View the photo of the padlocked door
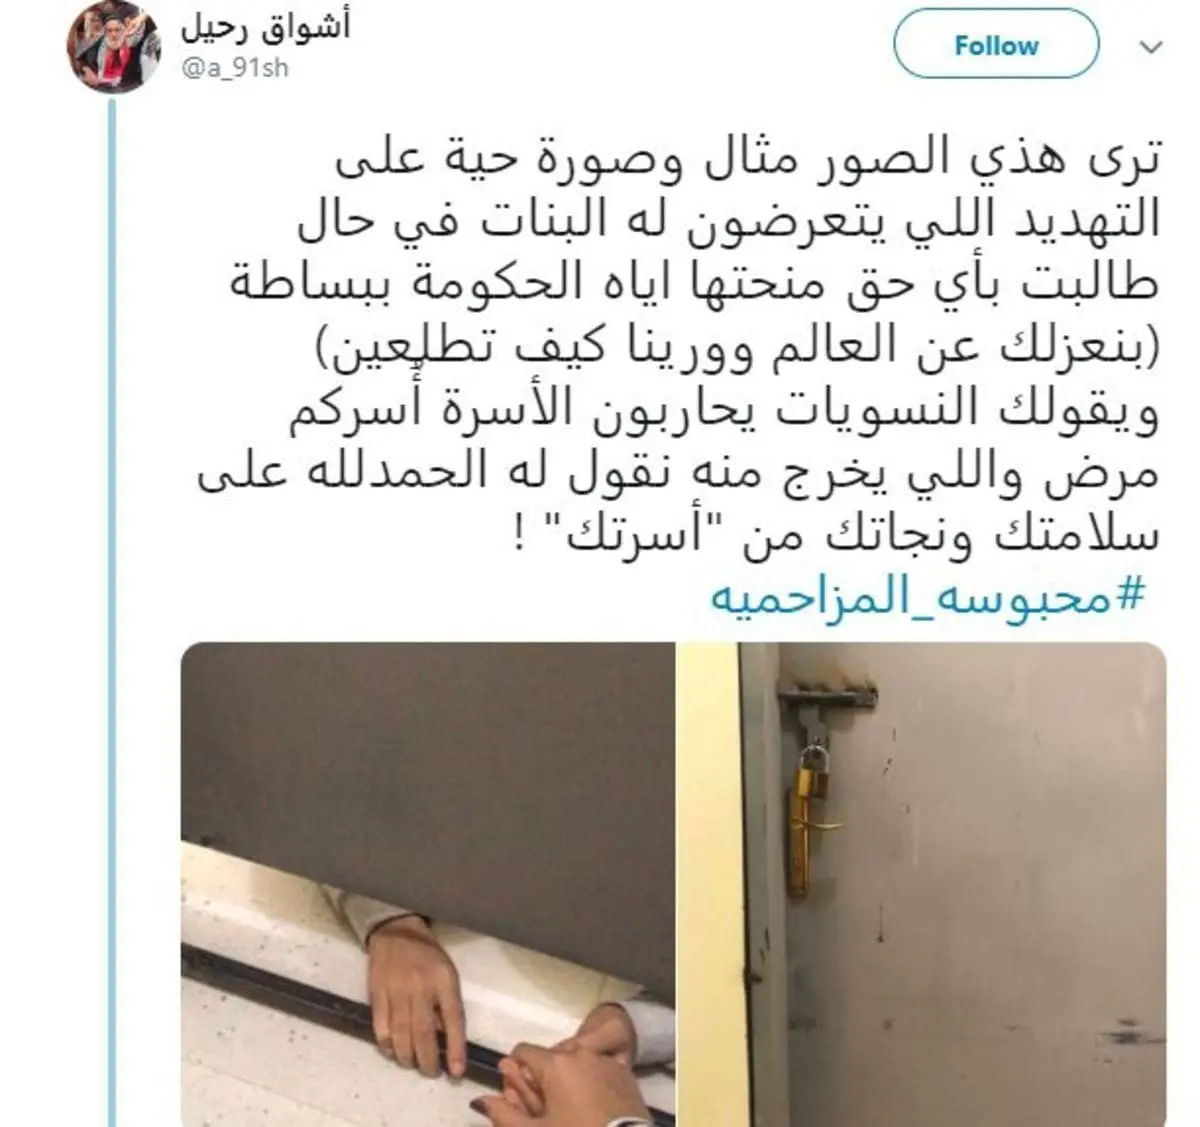Viewport: 1200px width, 1127px height. [922, 884]
